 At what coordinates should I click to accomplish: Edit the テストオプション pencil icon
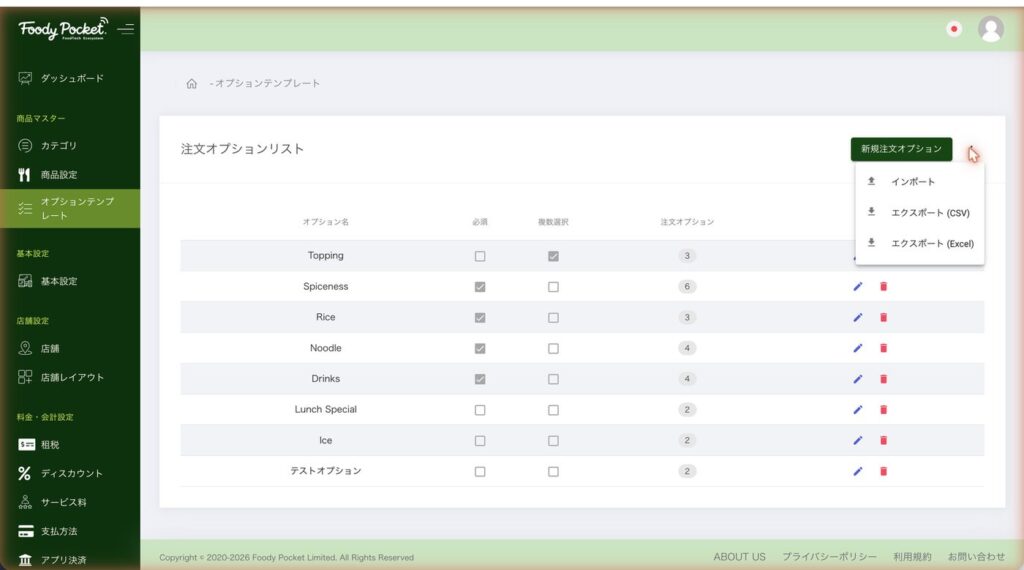[857, 471]
